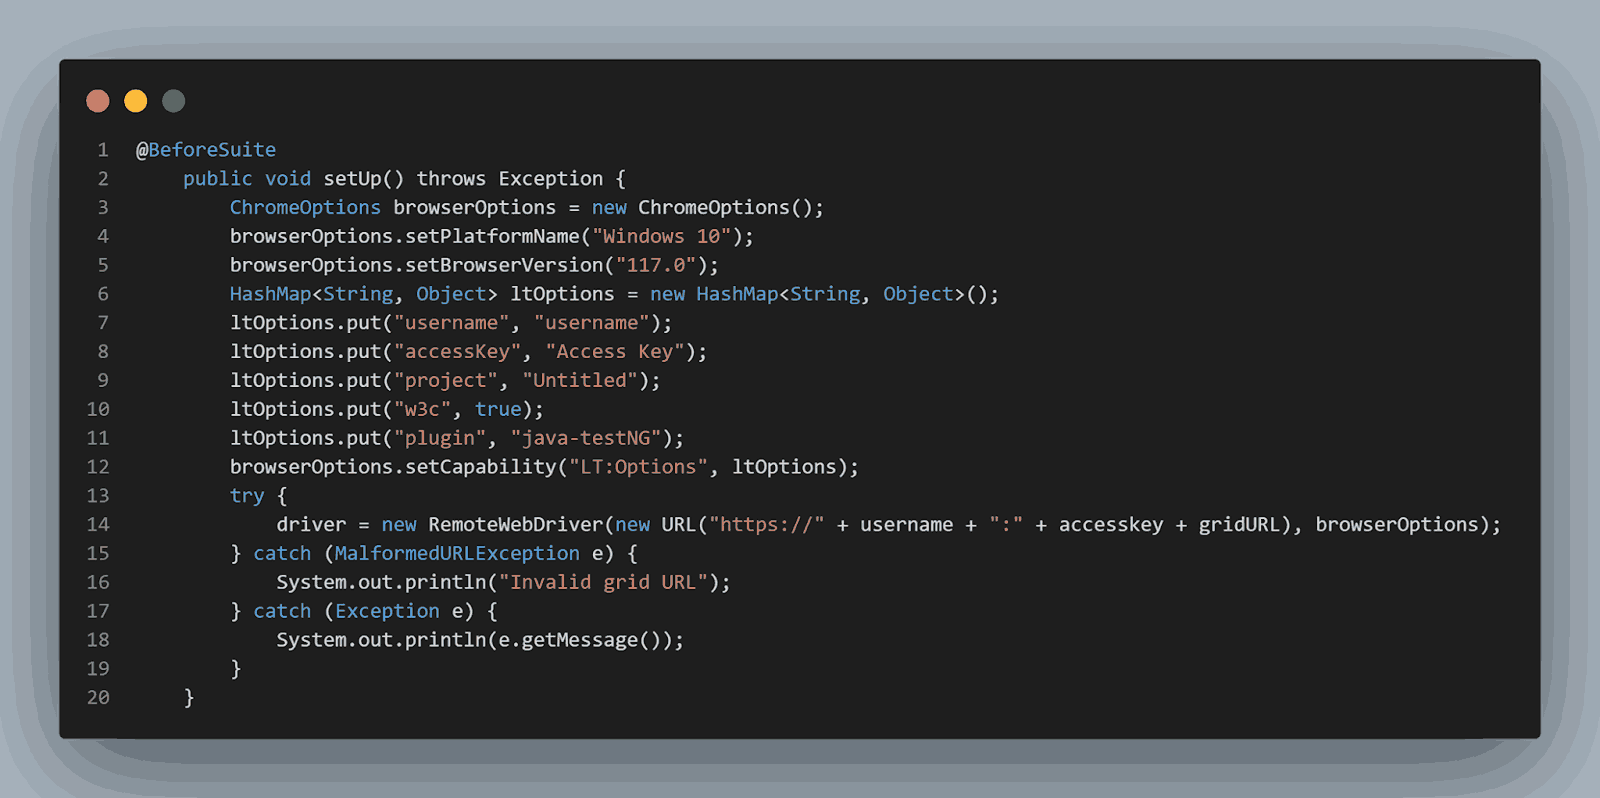Click throws Exception on line 2
1600x798 pixels.
tap(510, 179)
